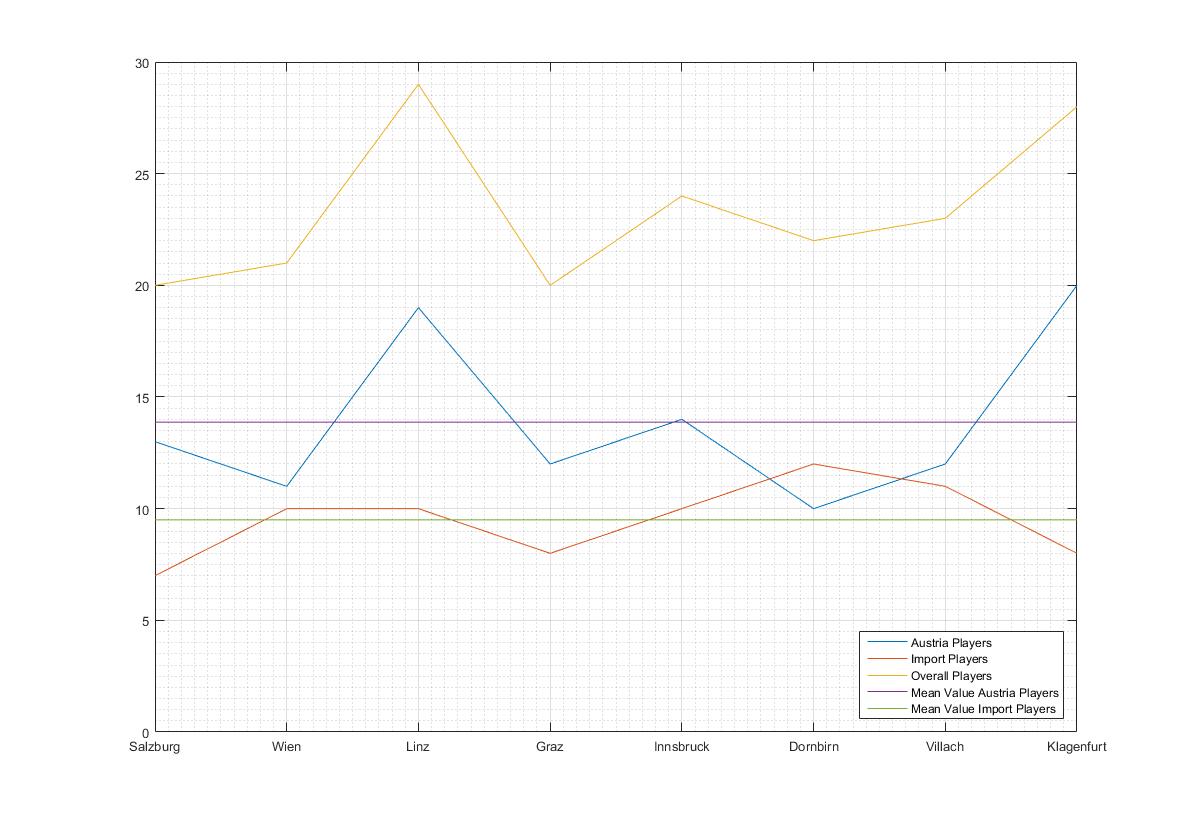Click the orange line's peak above Dornbirn
The height and width of the screenshot is (822, 1190).
click(813, 464)
